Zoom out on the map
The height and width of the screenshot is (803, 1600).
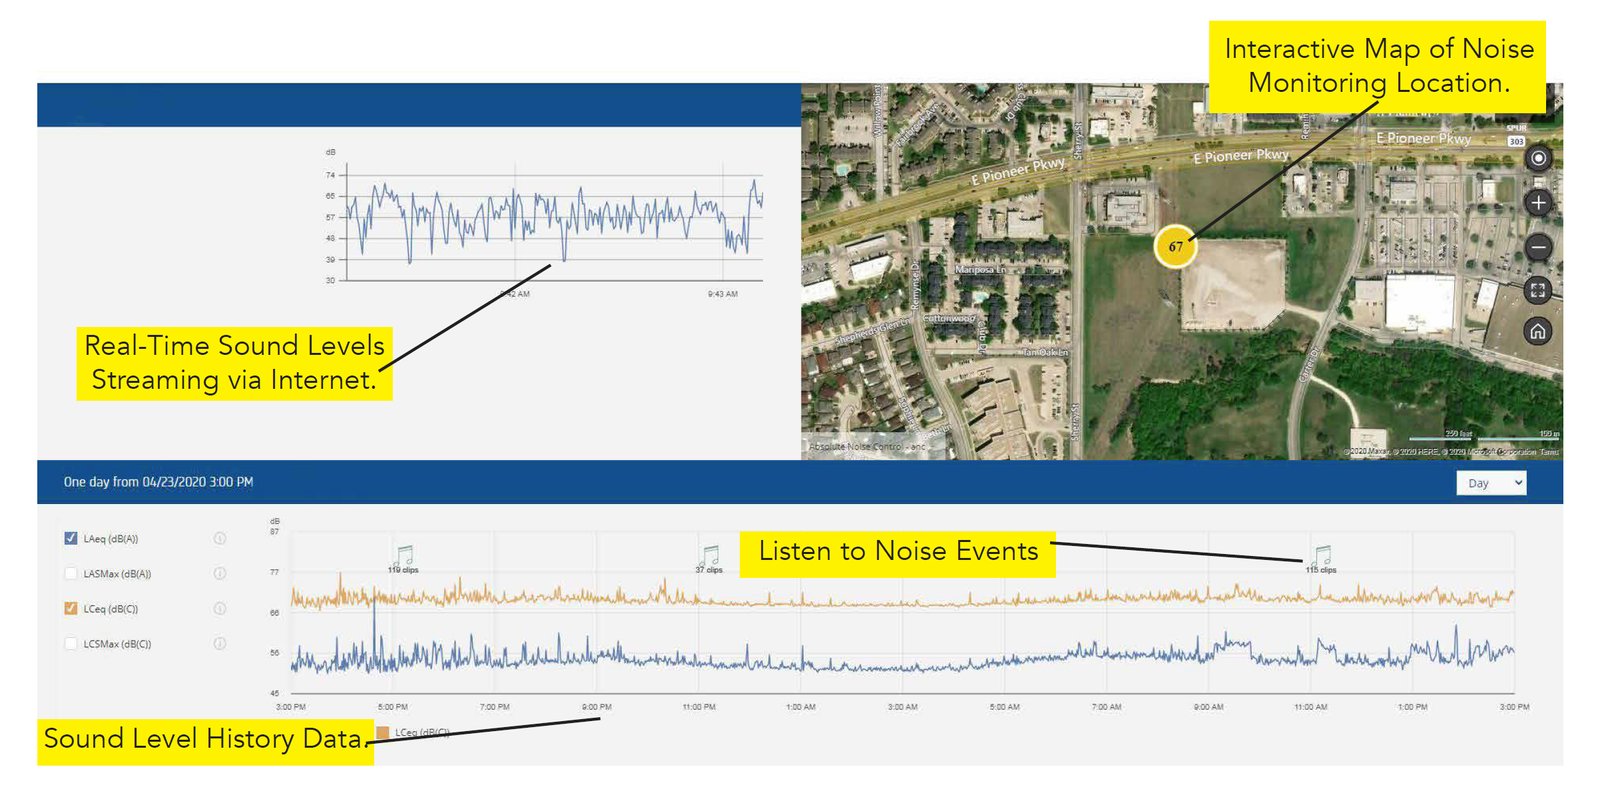point(1538,246)
